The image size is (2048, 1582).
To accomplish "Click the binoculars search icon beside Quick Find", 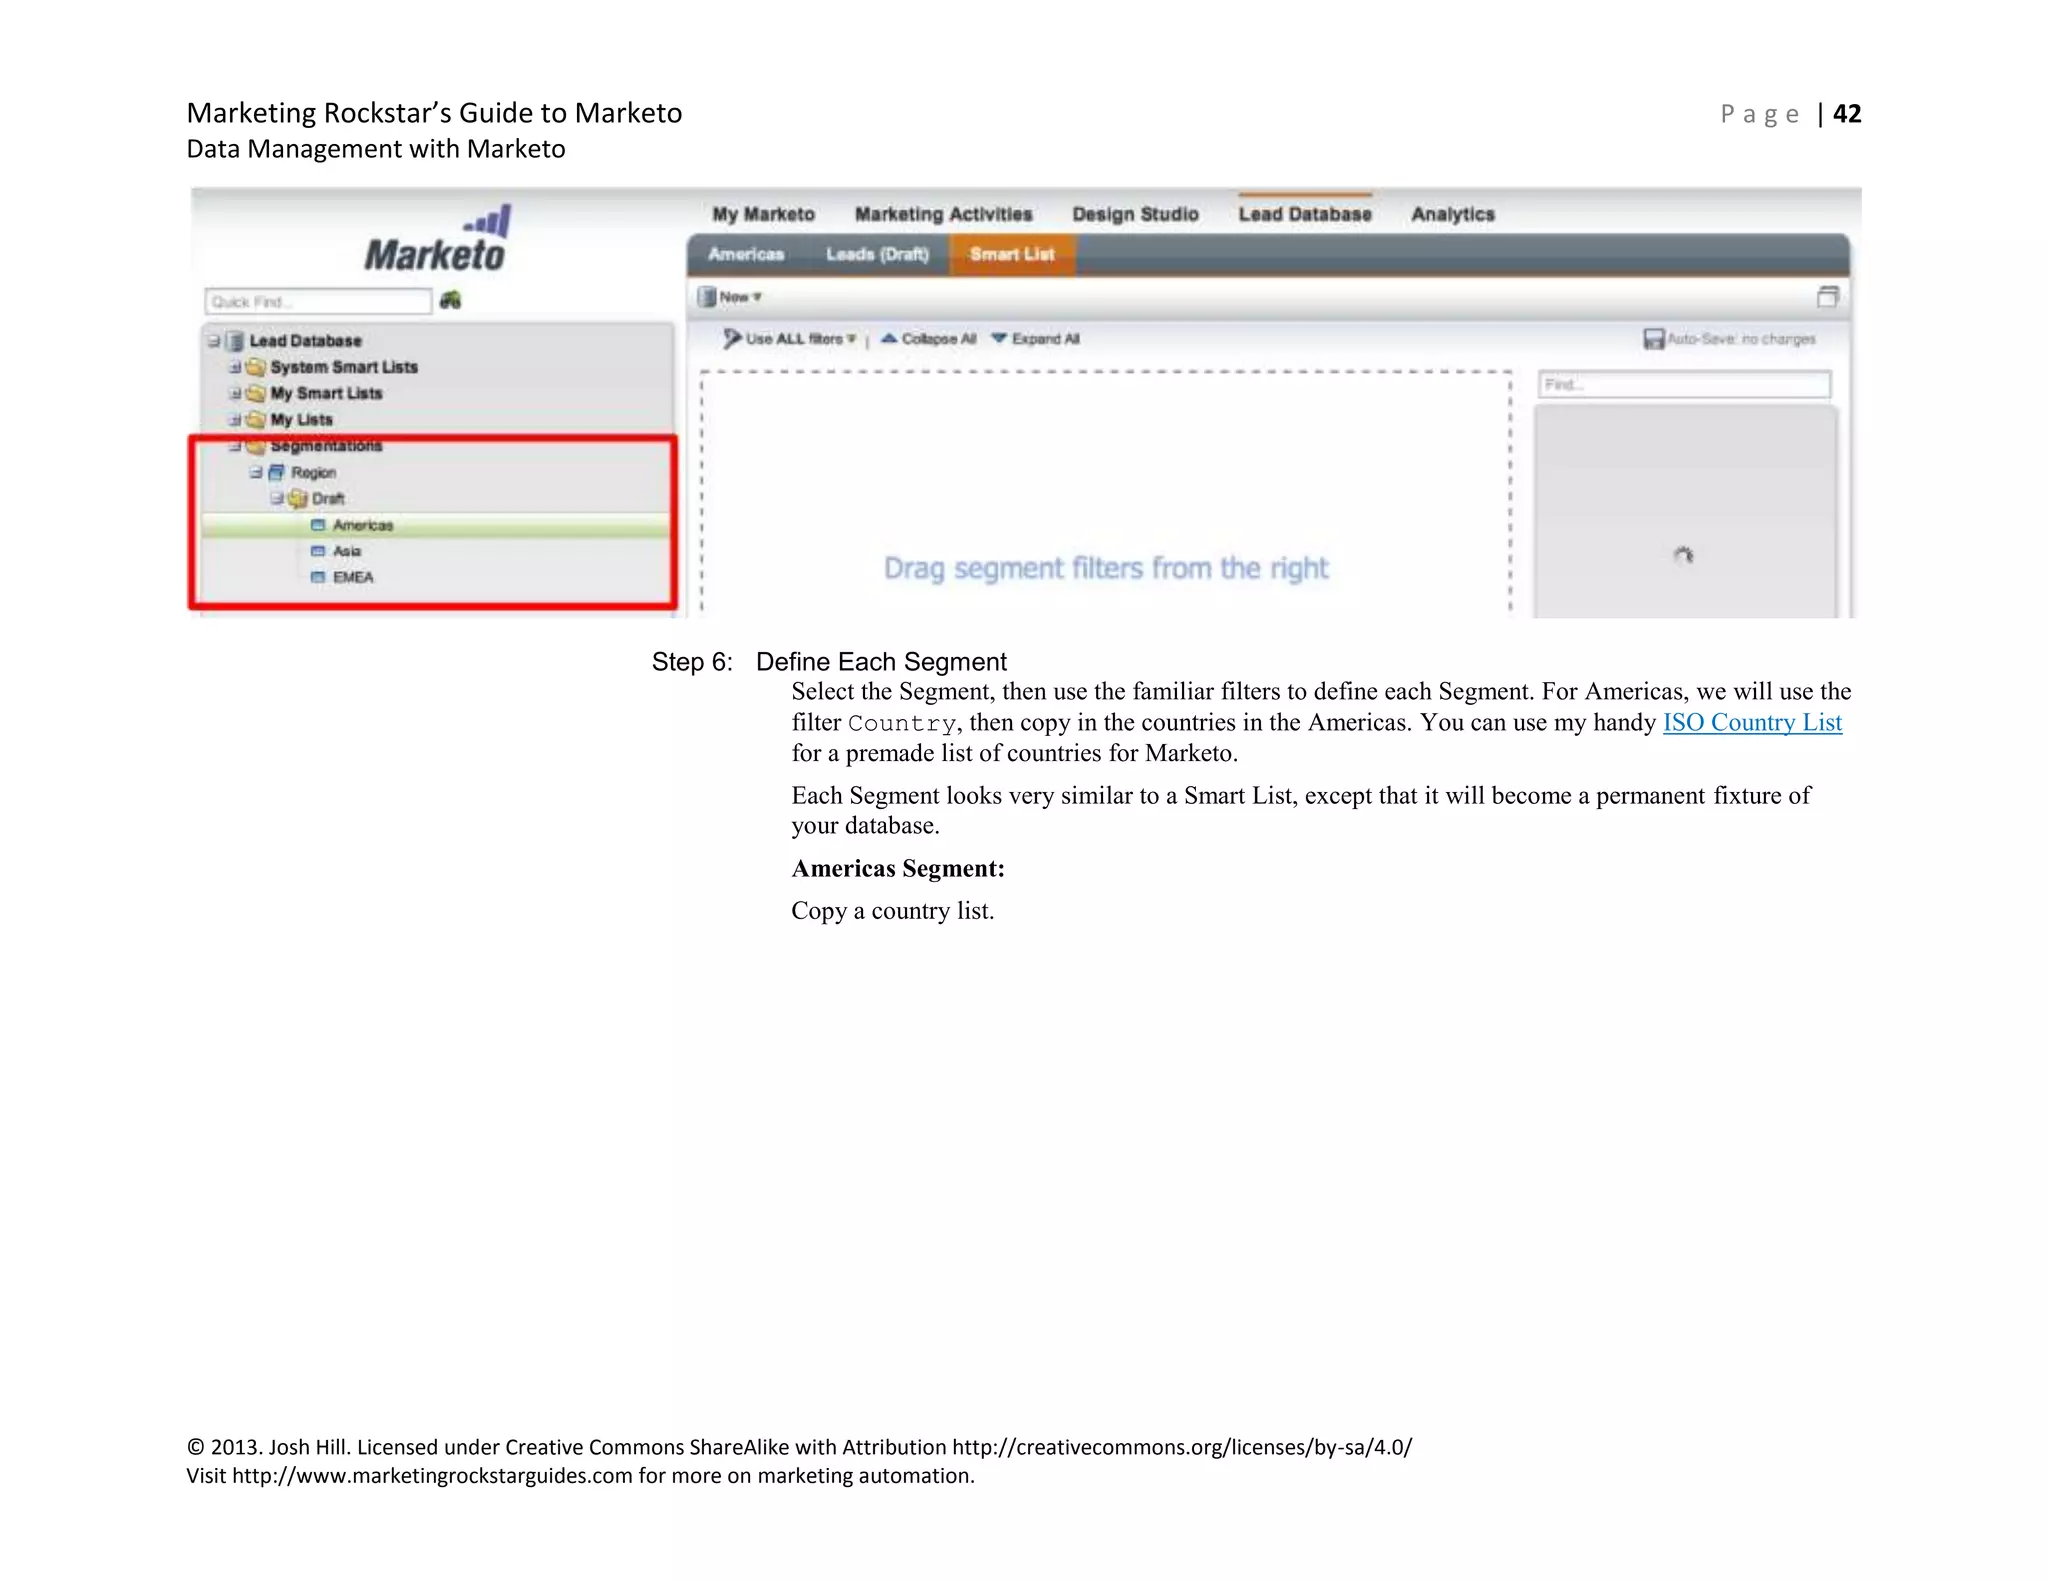I will [x=450, y=300].
